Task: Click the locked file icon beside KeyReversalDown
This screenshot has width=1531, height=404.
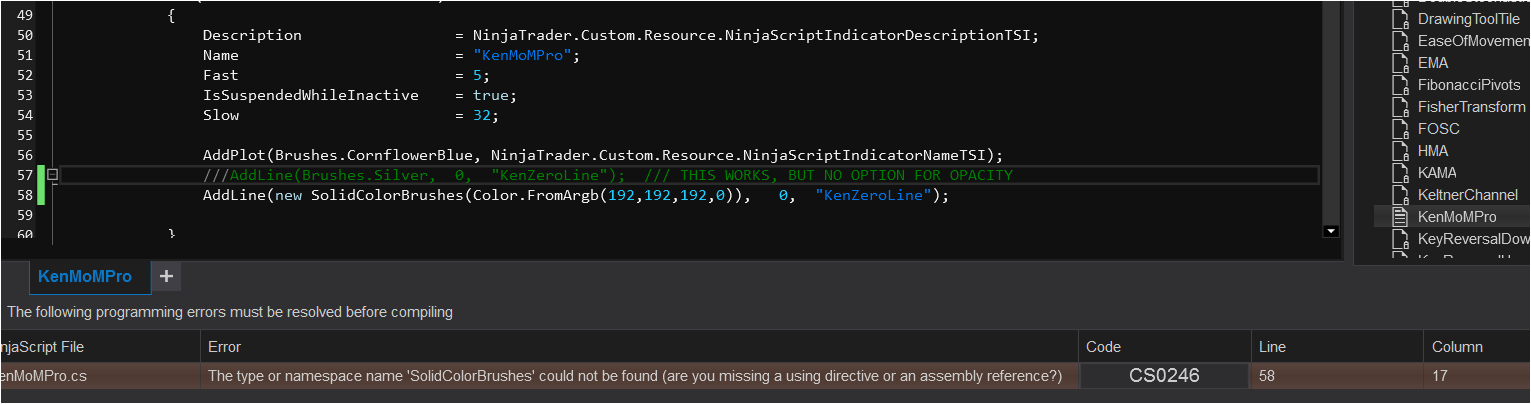Action: (1399, 239)
